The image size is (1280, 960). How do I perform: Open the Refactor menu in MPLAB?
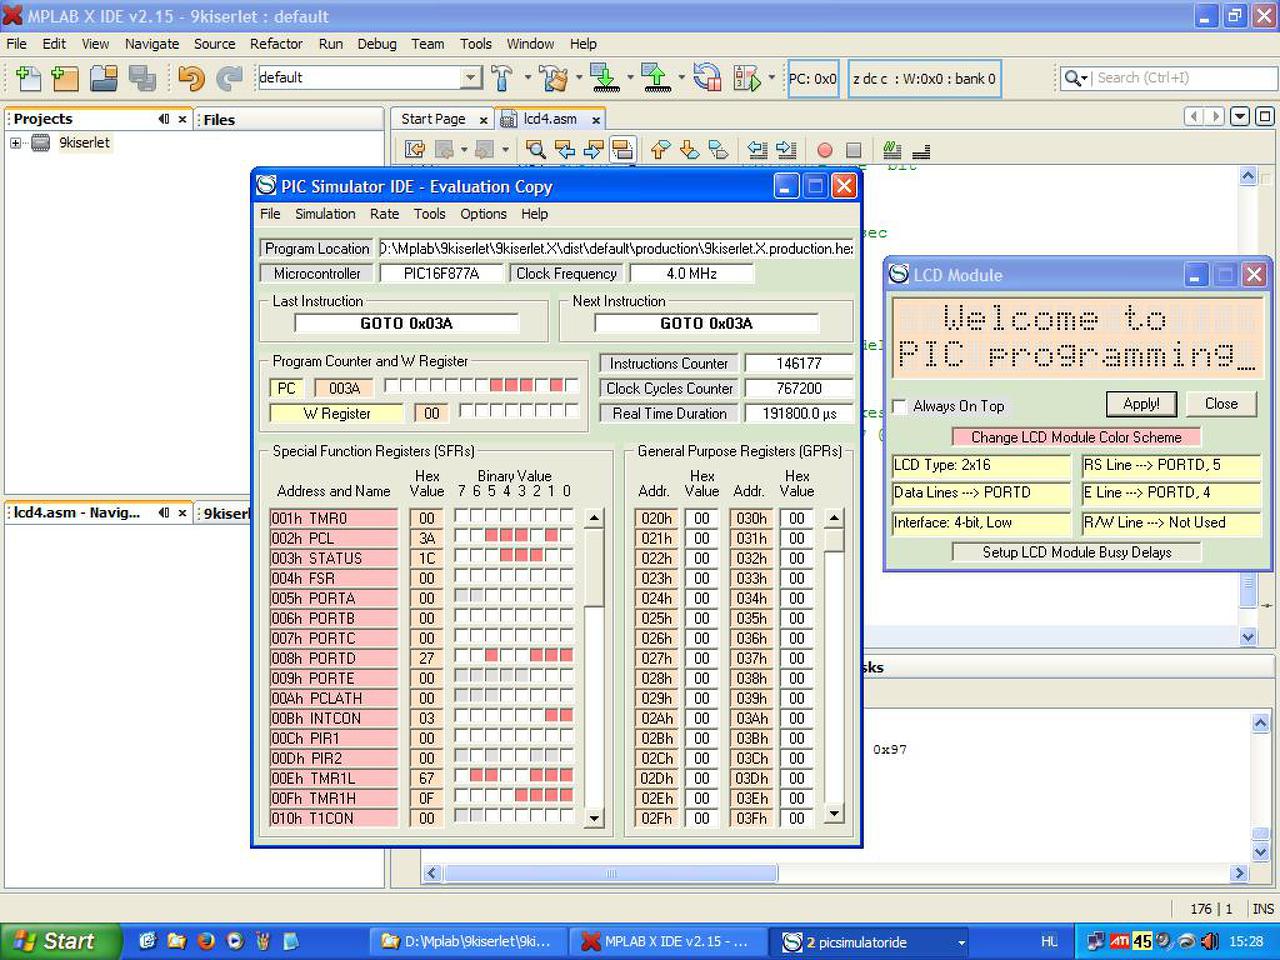(276, 44)
